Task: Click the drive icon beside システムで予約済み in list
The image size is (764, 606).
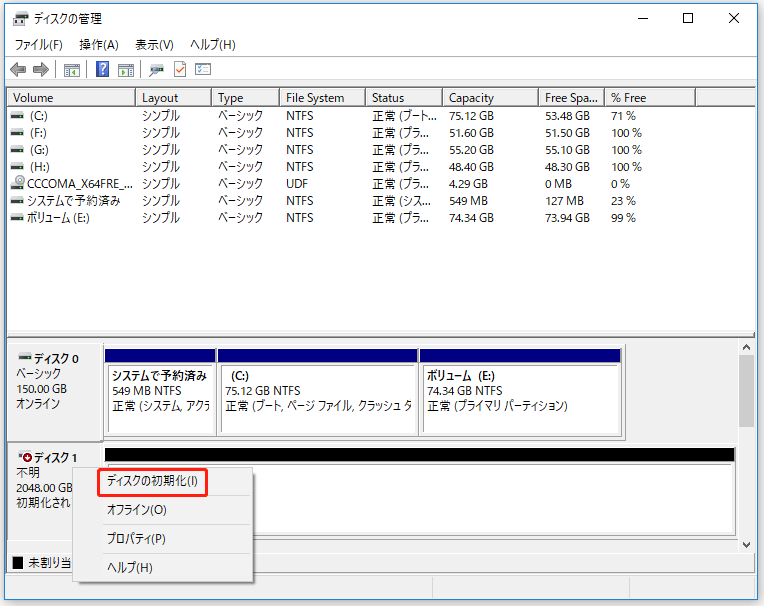Action: tap(17, 201)
